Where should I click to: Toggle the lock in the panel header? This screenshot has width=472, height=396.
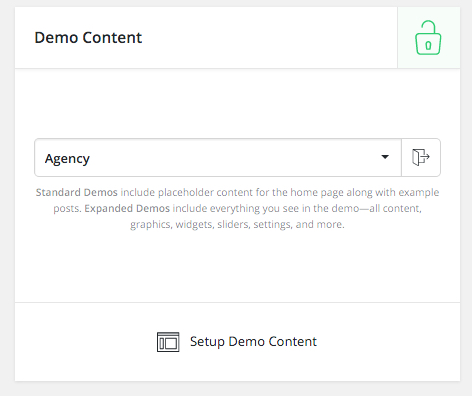click(x=429, y=38)
